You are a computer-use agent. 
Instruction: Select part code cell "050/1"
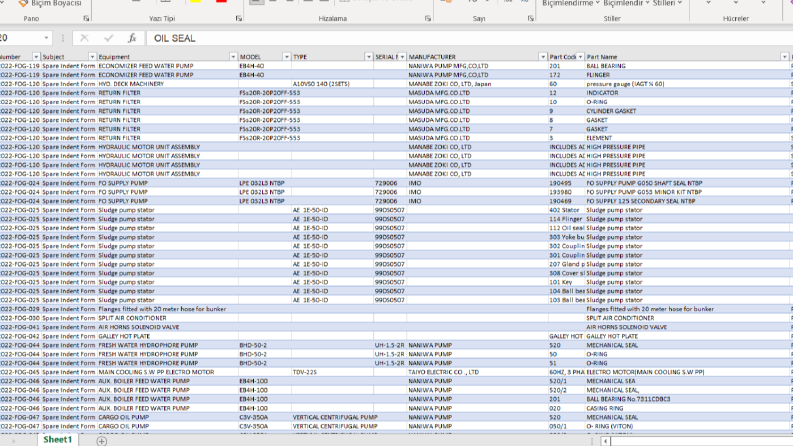click(x=566, y=426)
